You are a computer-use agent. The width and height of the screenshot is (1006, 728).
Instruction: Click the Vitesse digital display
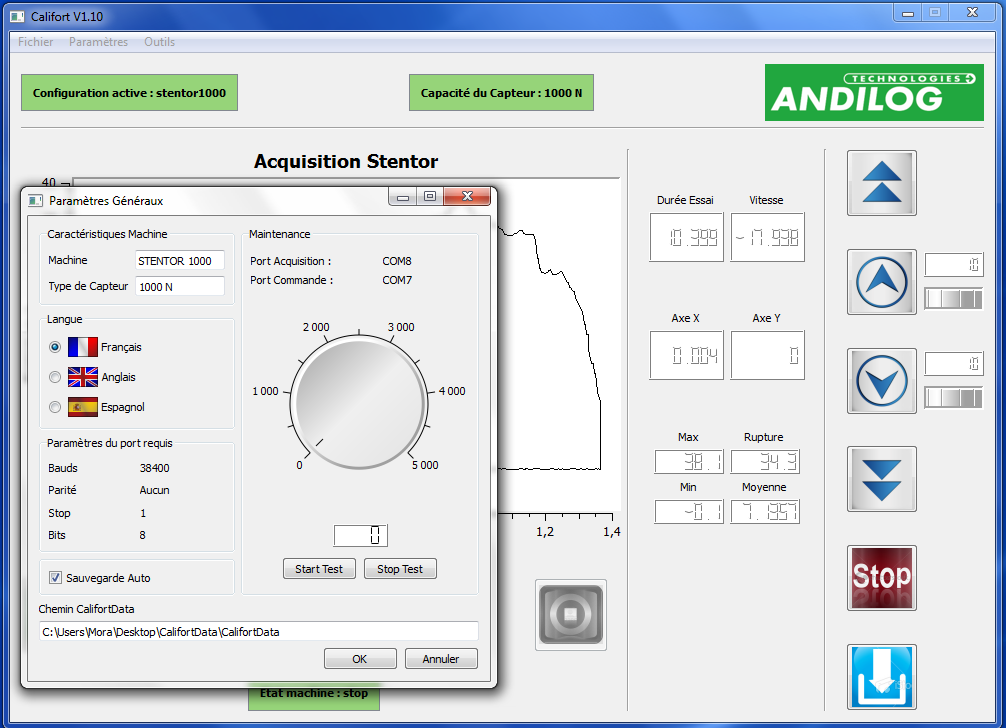click(767, 237)
